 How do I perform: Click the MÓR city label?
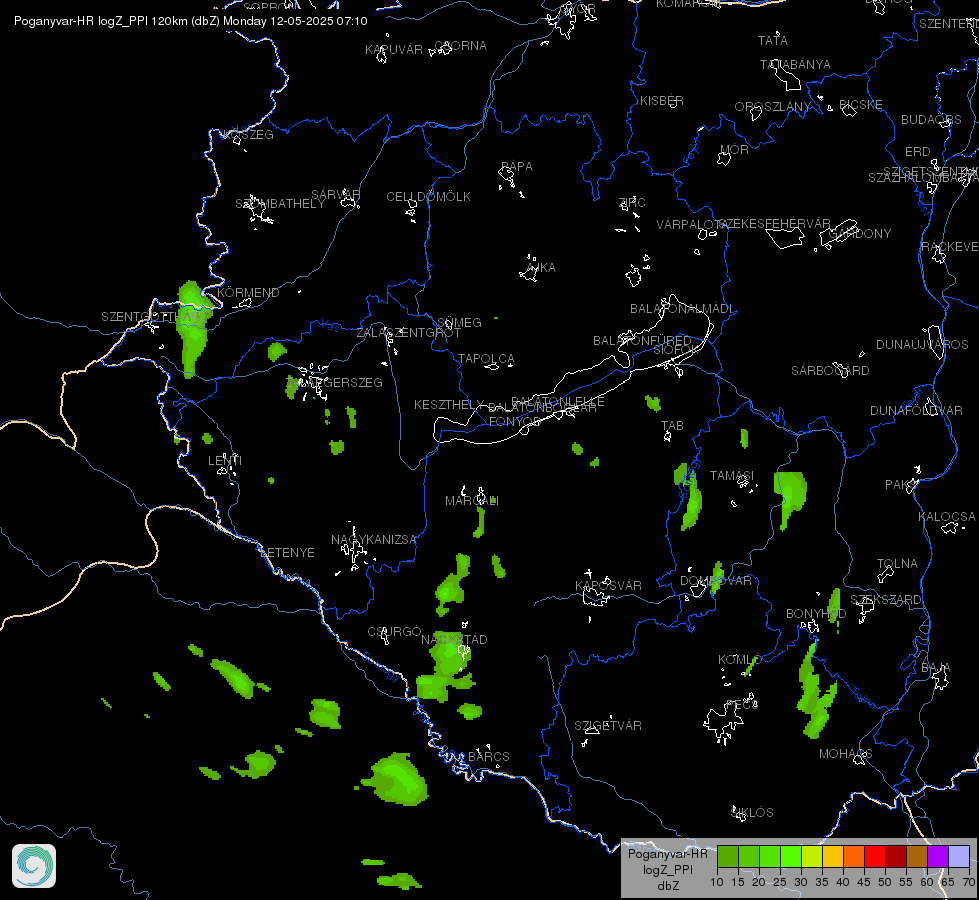tap(734, 149)
